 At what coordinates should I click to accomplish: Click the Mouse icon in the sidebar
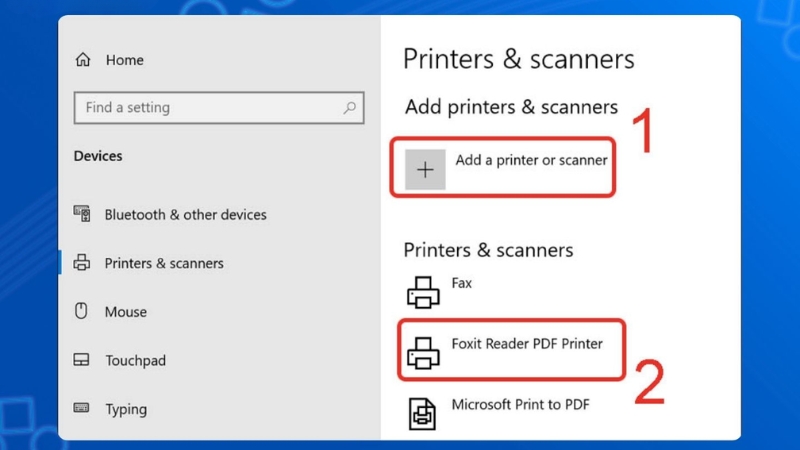pyautogui.click(x=82, y=312)
